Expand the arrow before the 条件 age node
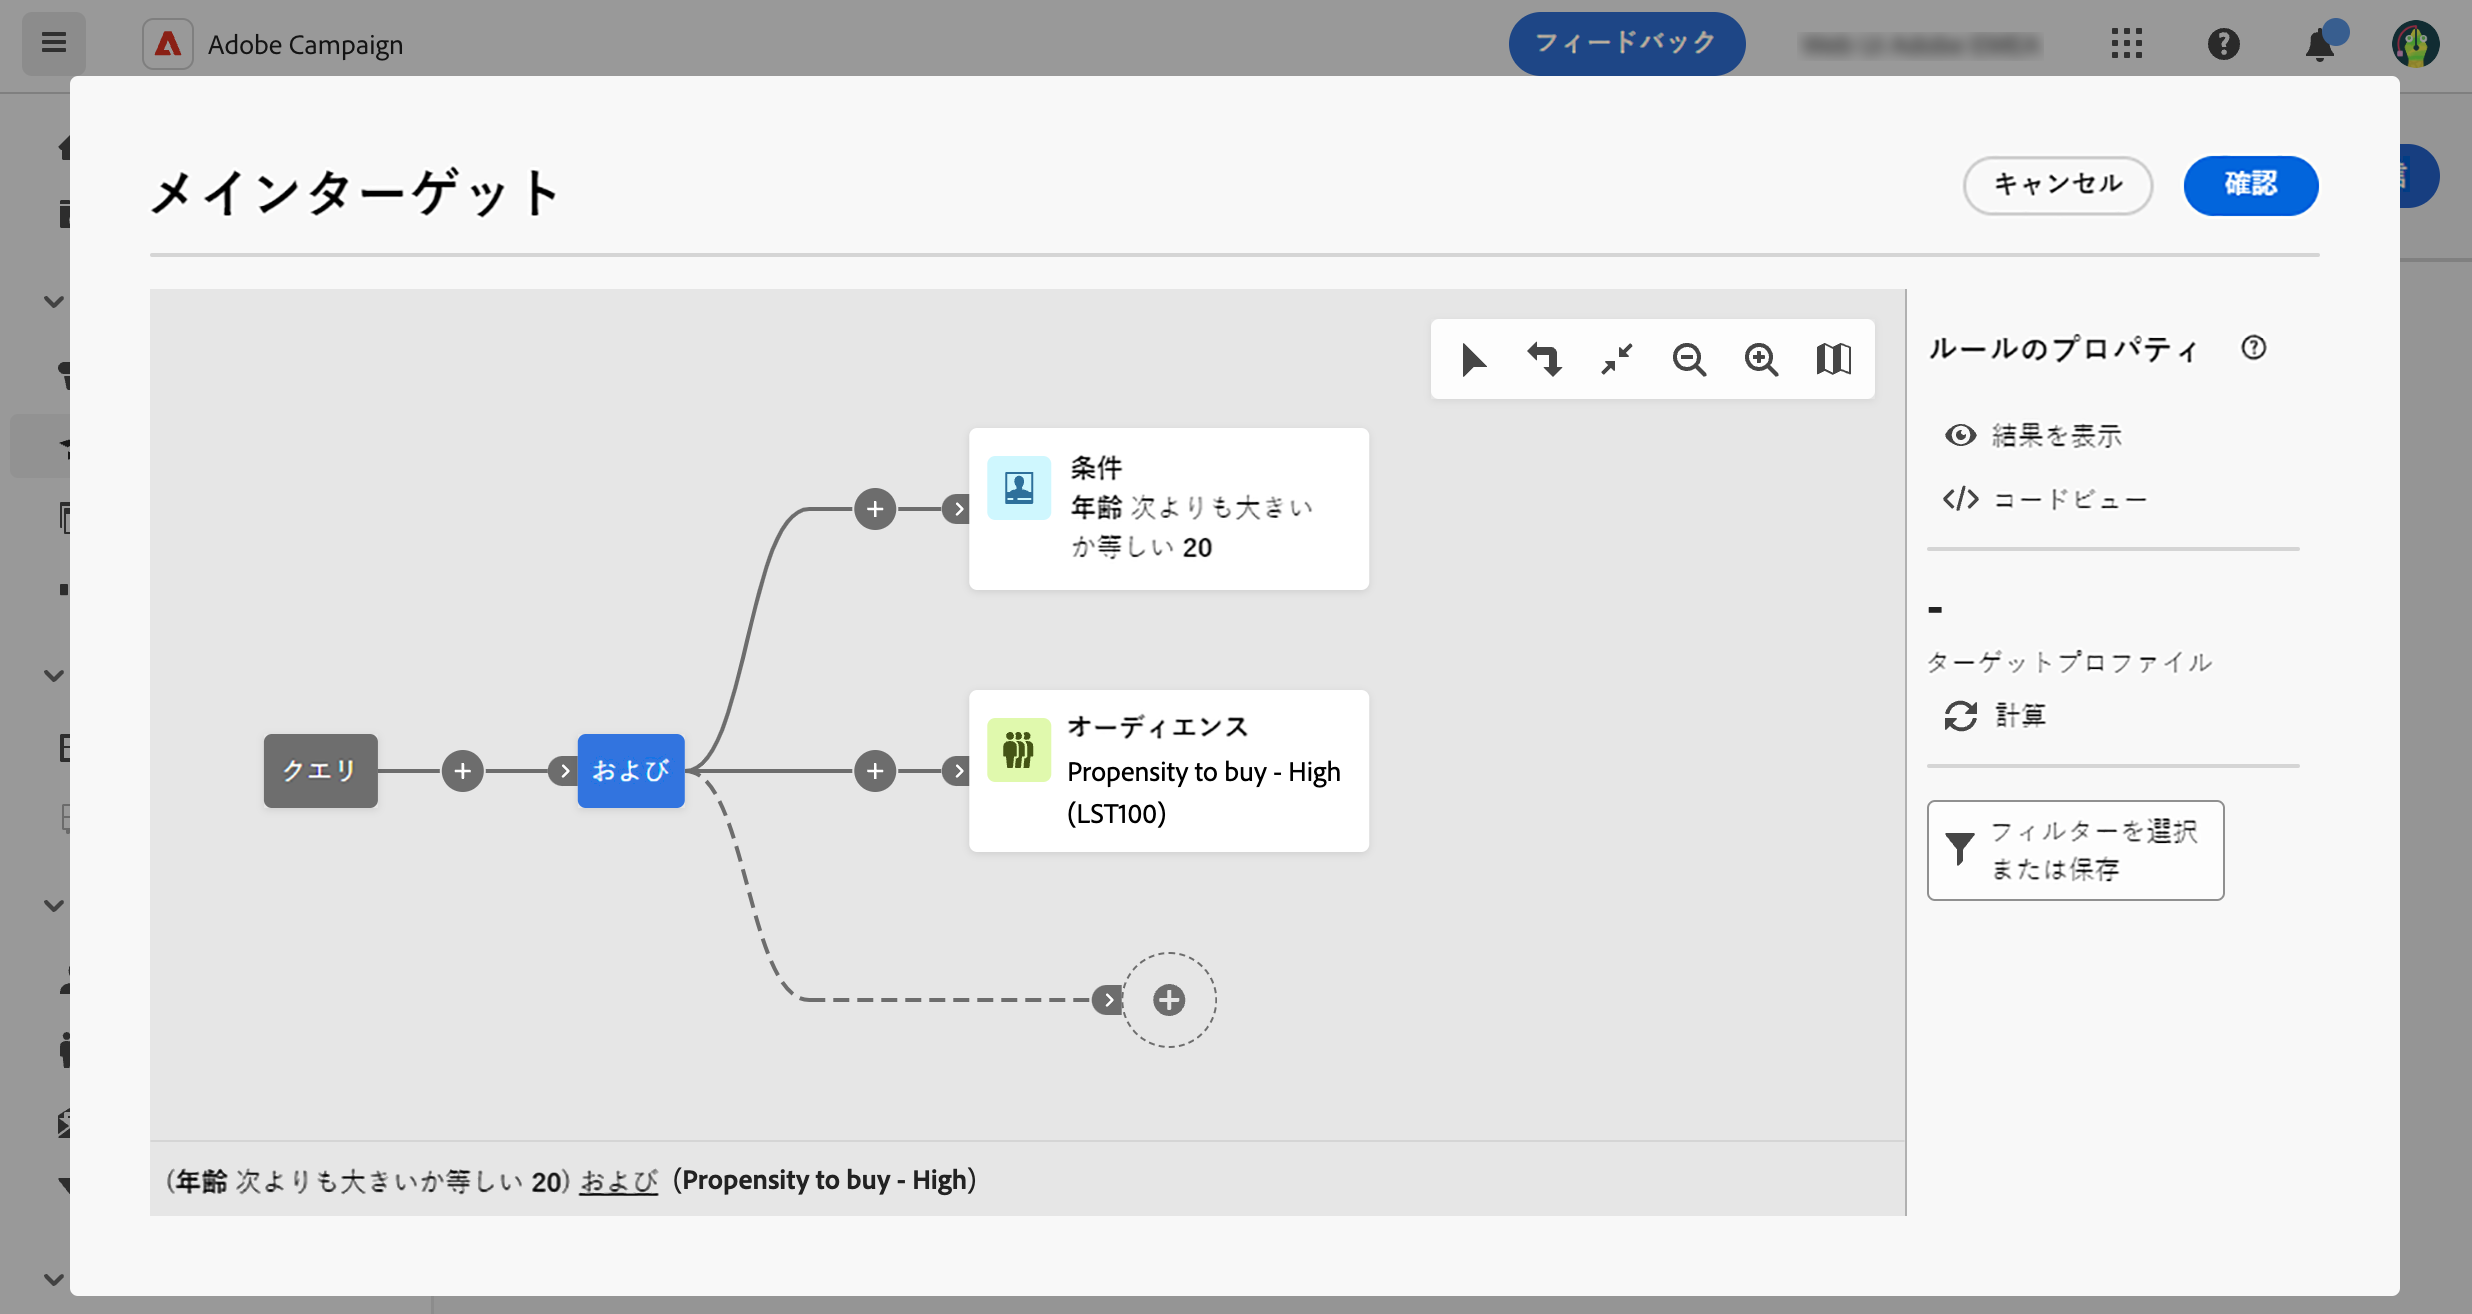Image resolution: width=2472 pixels, height=1314 pixels. click(958, 509)
